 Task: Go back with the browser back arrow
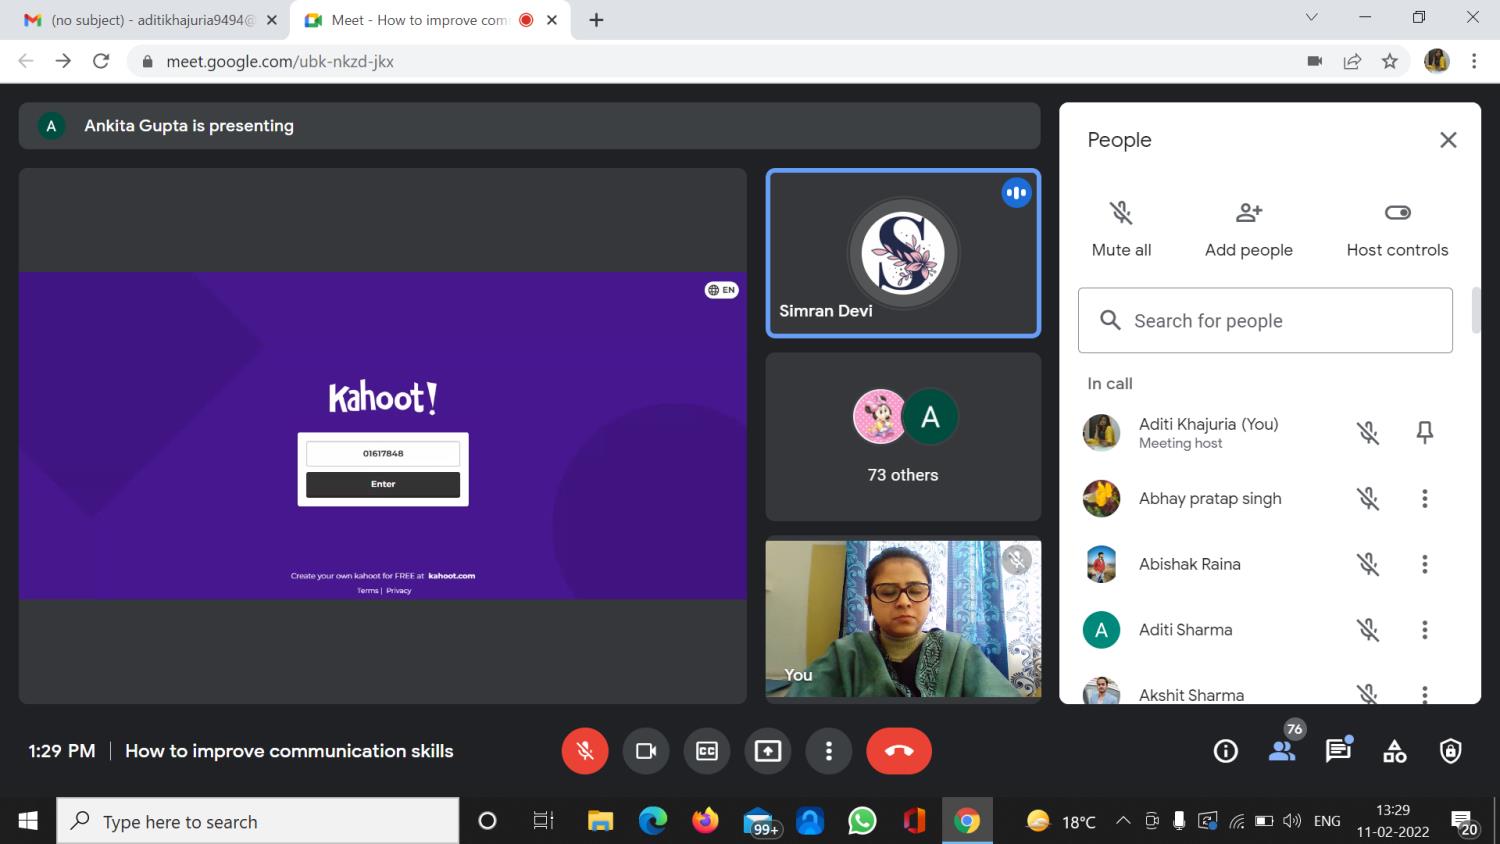[x=26, y=61]
